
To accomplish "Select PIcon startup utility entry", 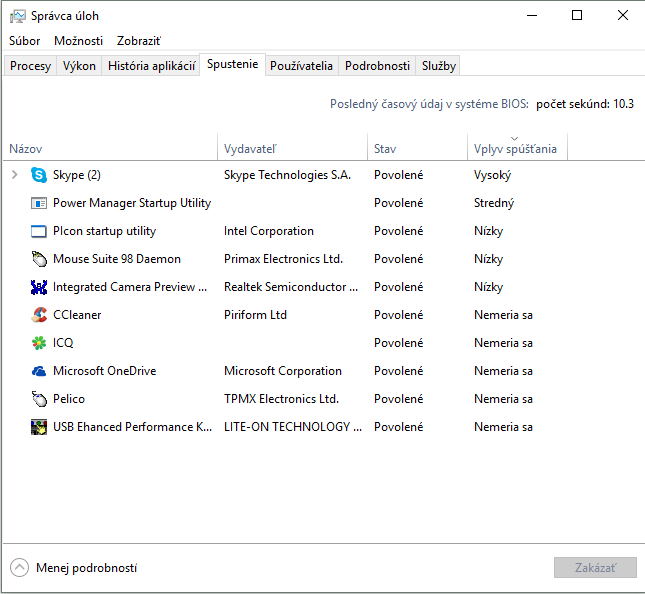I will click(x=104, y=231).
